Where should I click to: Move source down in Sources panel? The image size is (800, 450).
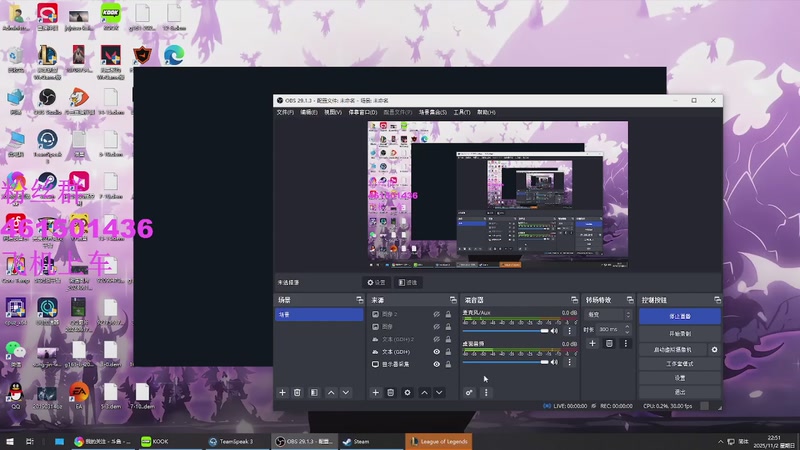pos(439,392)
